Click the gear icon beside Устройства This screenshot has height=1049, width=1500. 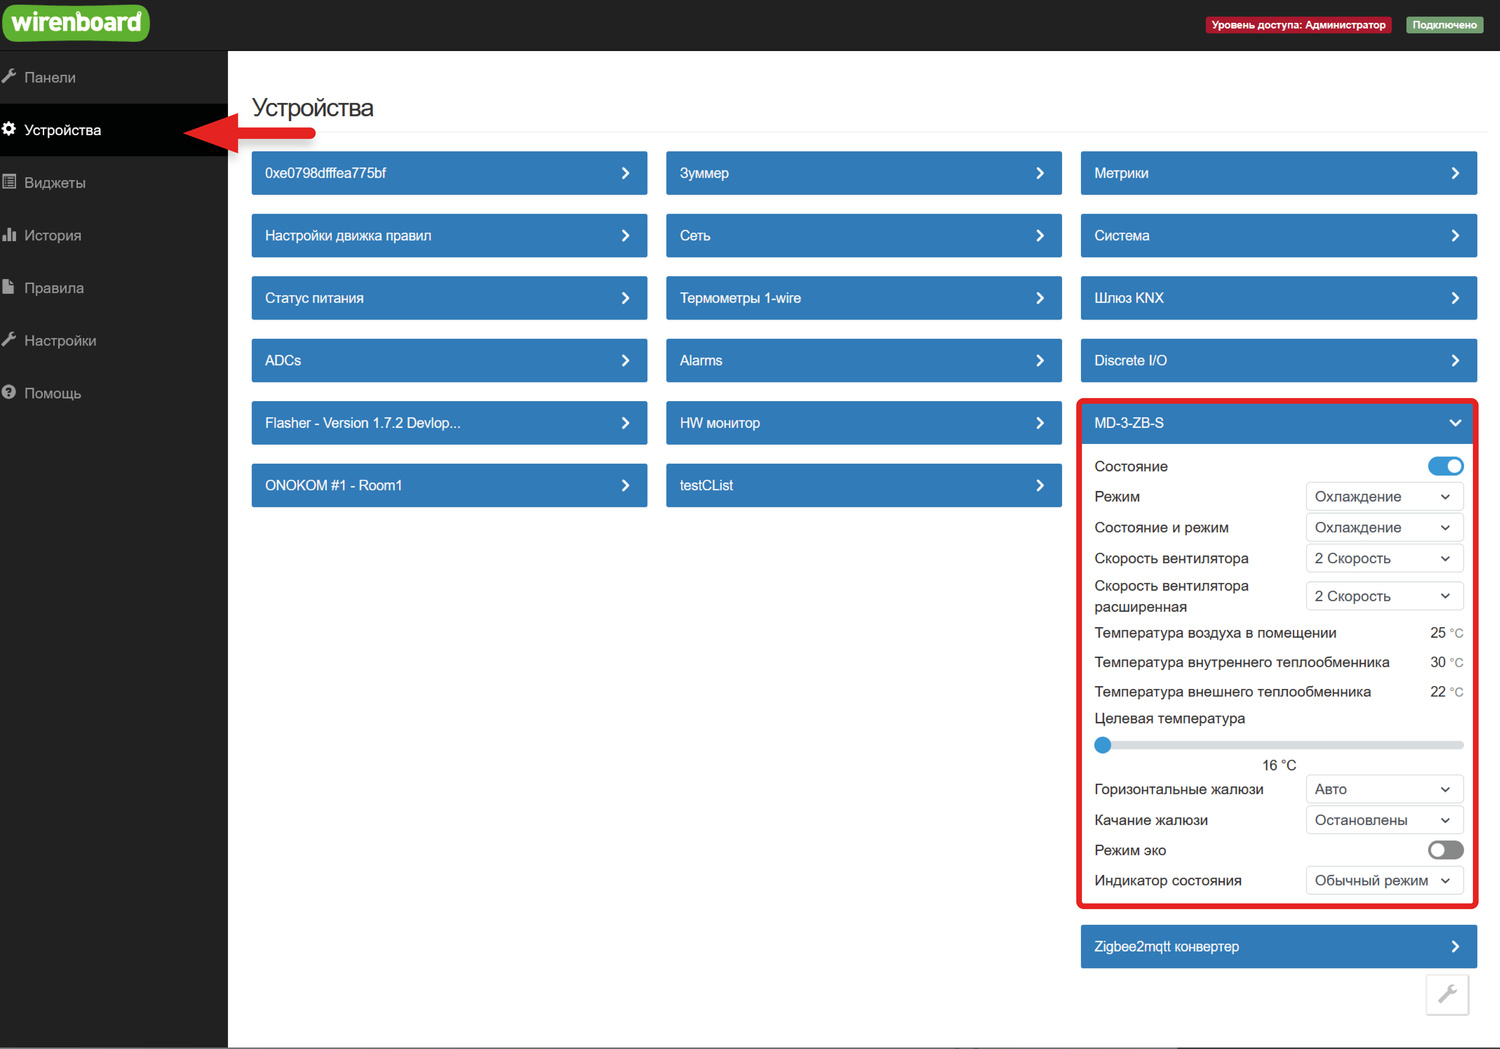tap(9, 130)
